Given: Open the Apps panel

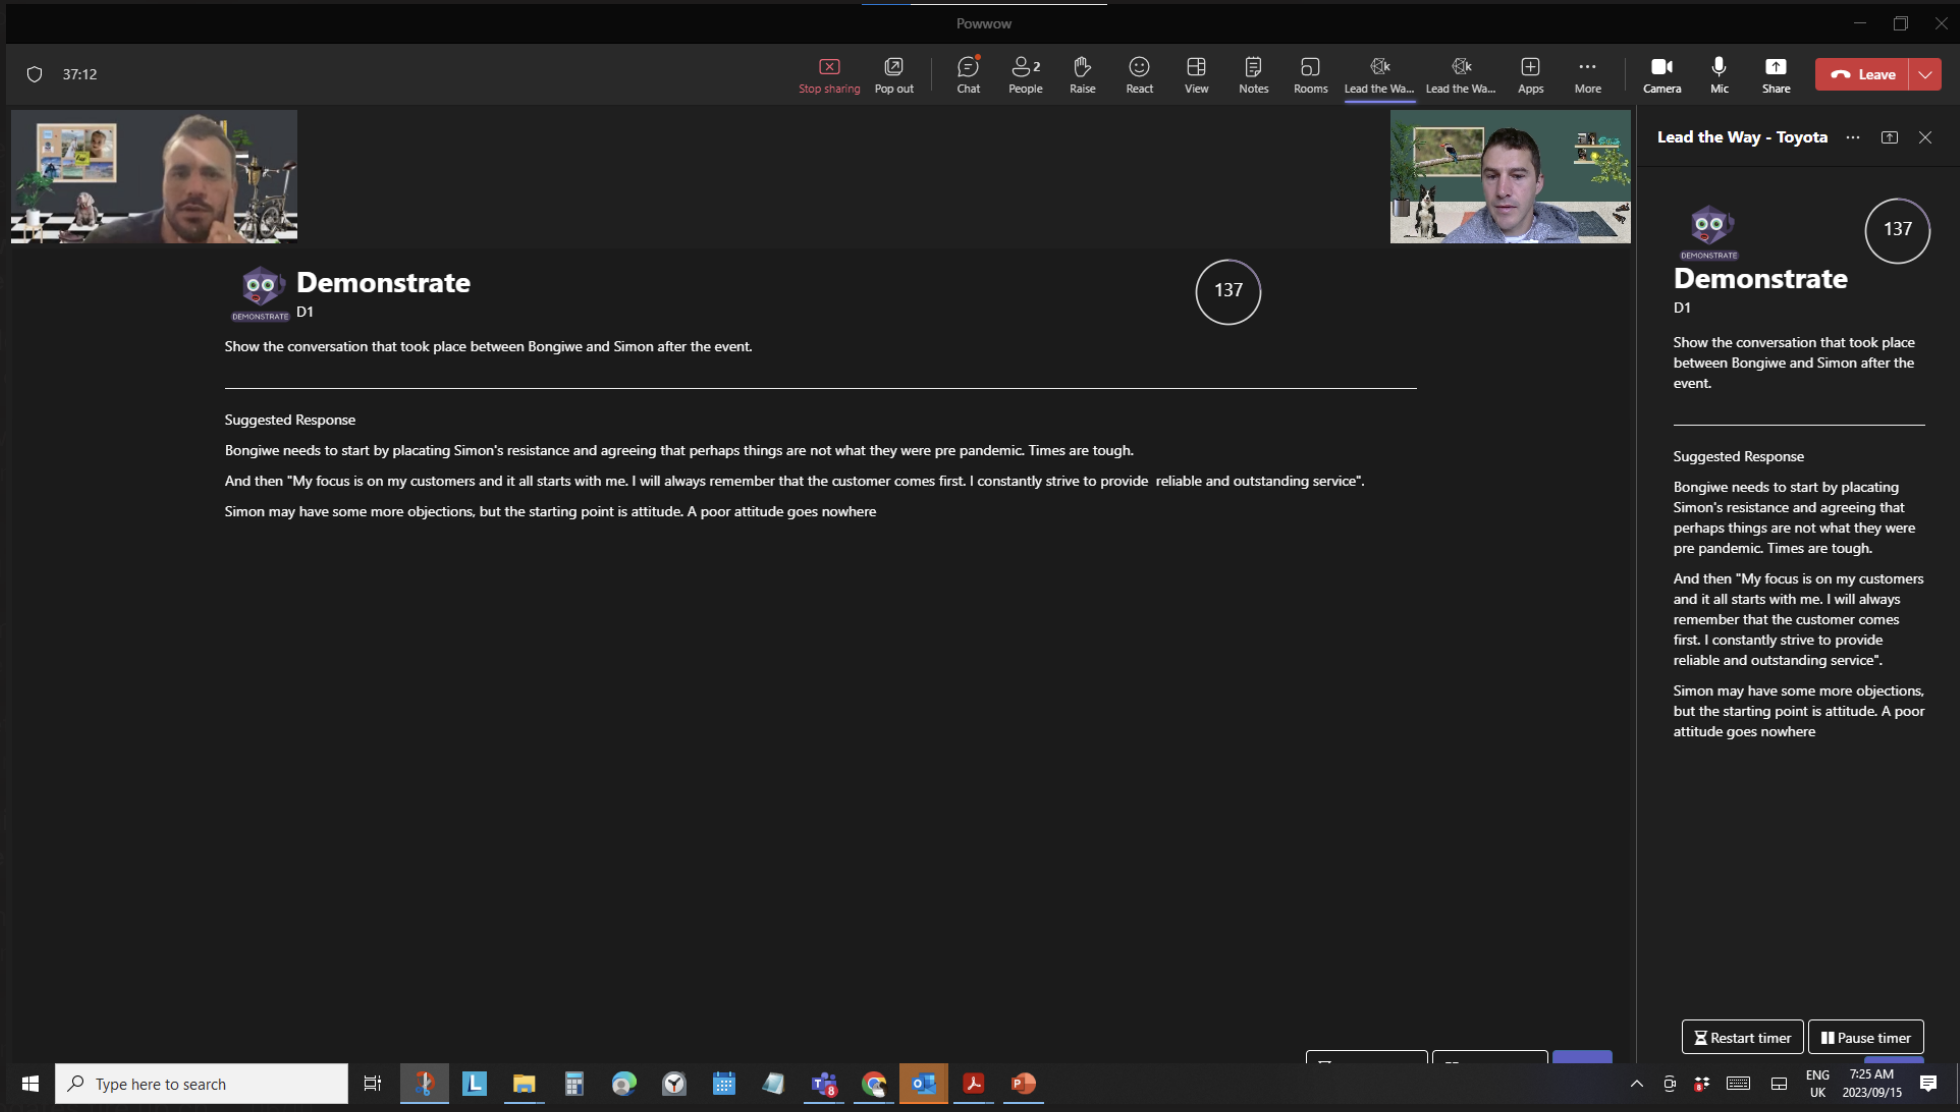Looking at the screenshot, I should click(x=1530, y=74).
